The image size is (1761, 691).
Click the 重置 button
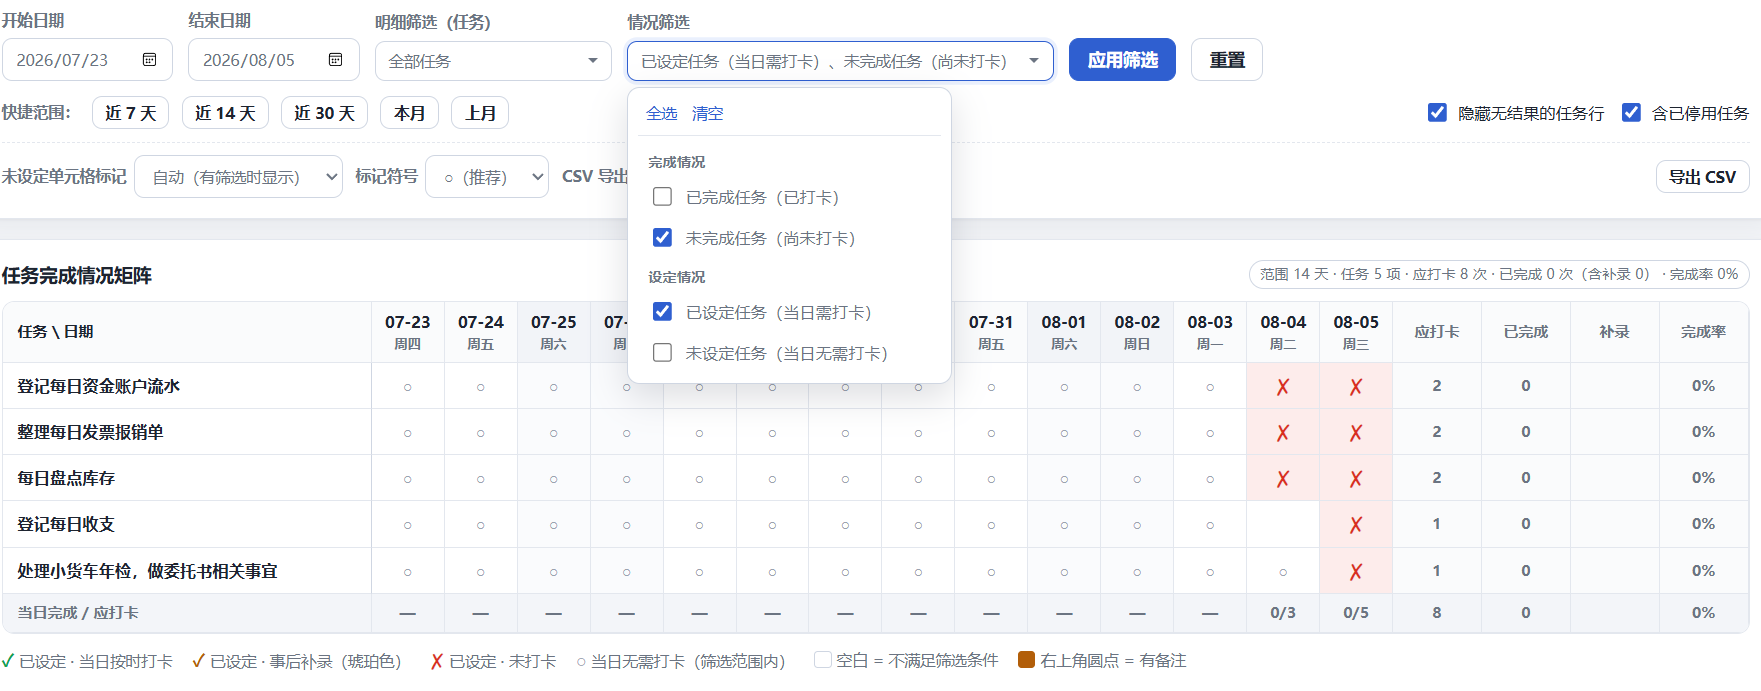[x=1227, y=60]
